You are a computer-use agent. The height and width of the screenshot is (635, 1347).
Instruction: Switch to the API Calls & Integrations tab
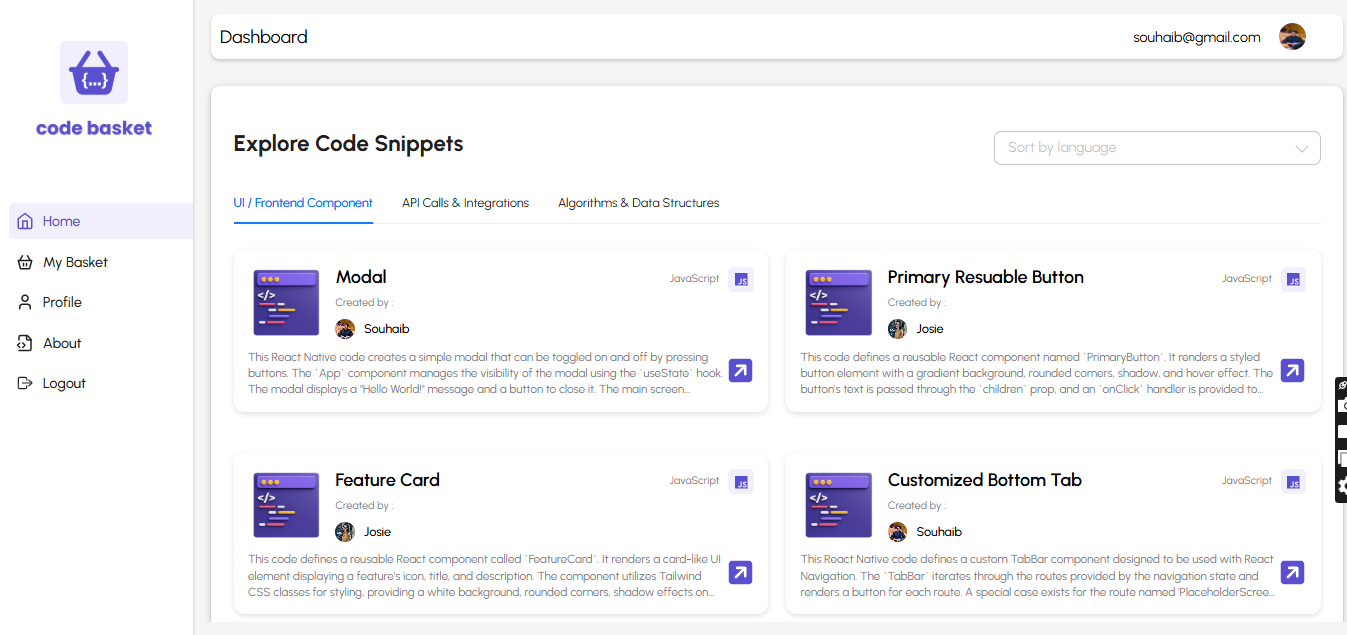tap(465, 203)
